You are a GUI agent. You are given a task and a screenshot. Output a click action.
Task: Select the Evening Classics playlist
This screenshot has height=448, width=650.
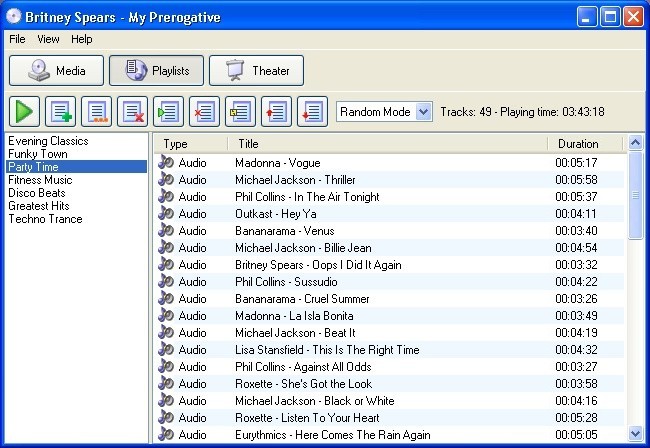point(48,141)
